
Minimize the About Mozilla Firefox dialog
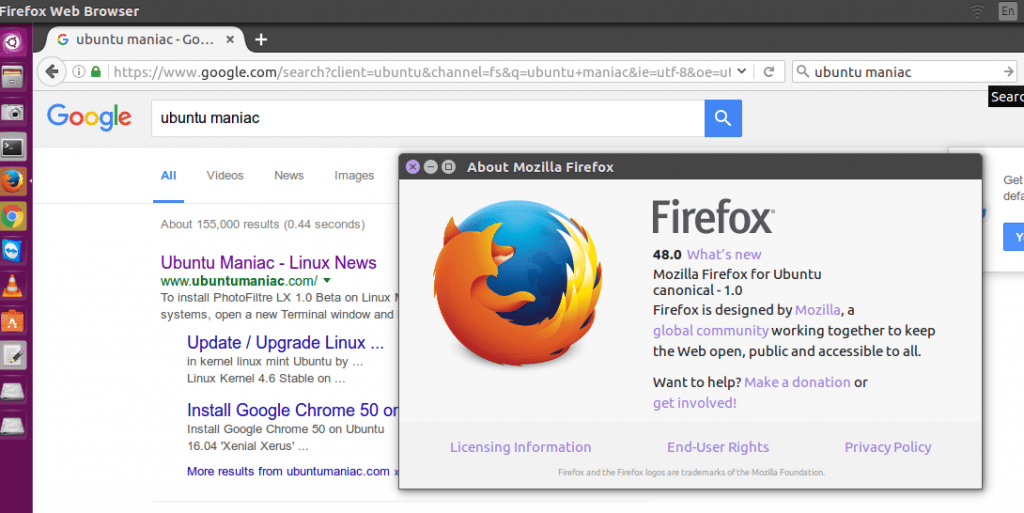(x=430, y=167)
